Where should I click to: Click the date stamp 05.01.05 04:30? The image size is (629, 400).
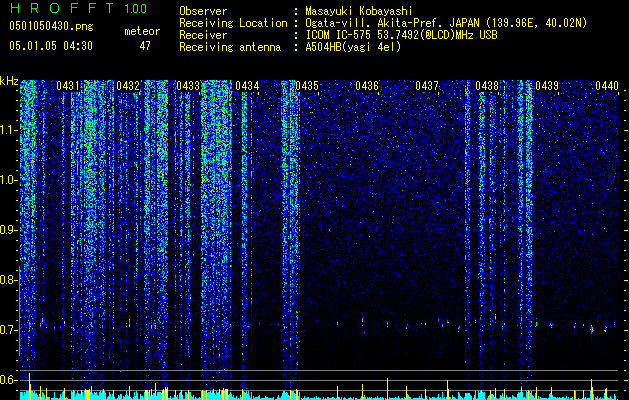point(51,46)
